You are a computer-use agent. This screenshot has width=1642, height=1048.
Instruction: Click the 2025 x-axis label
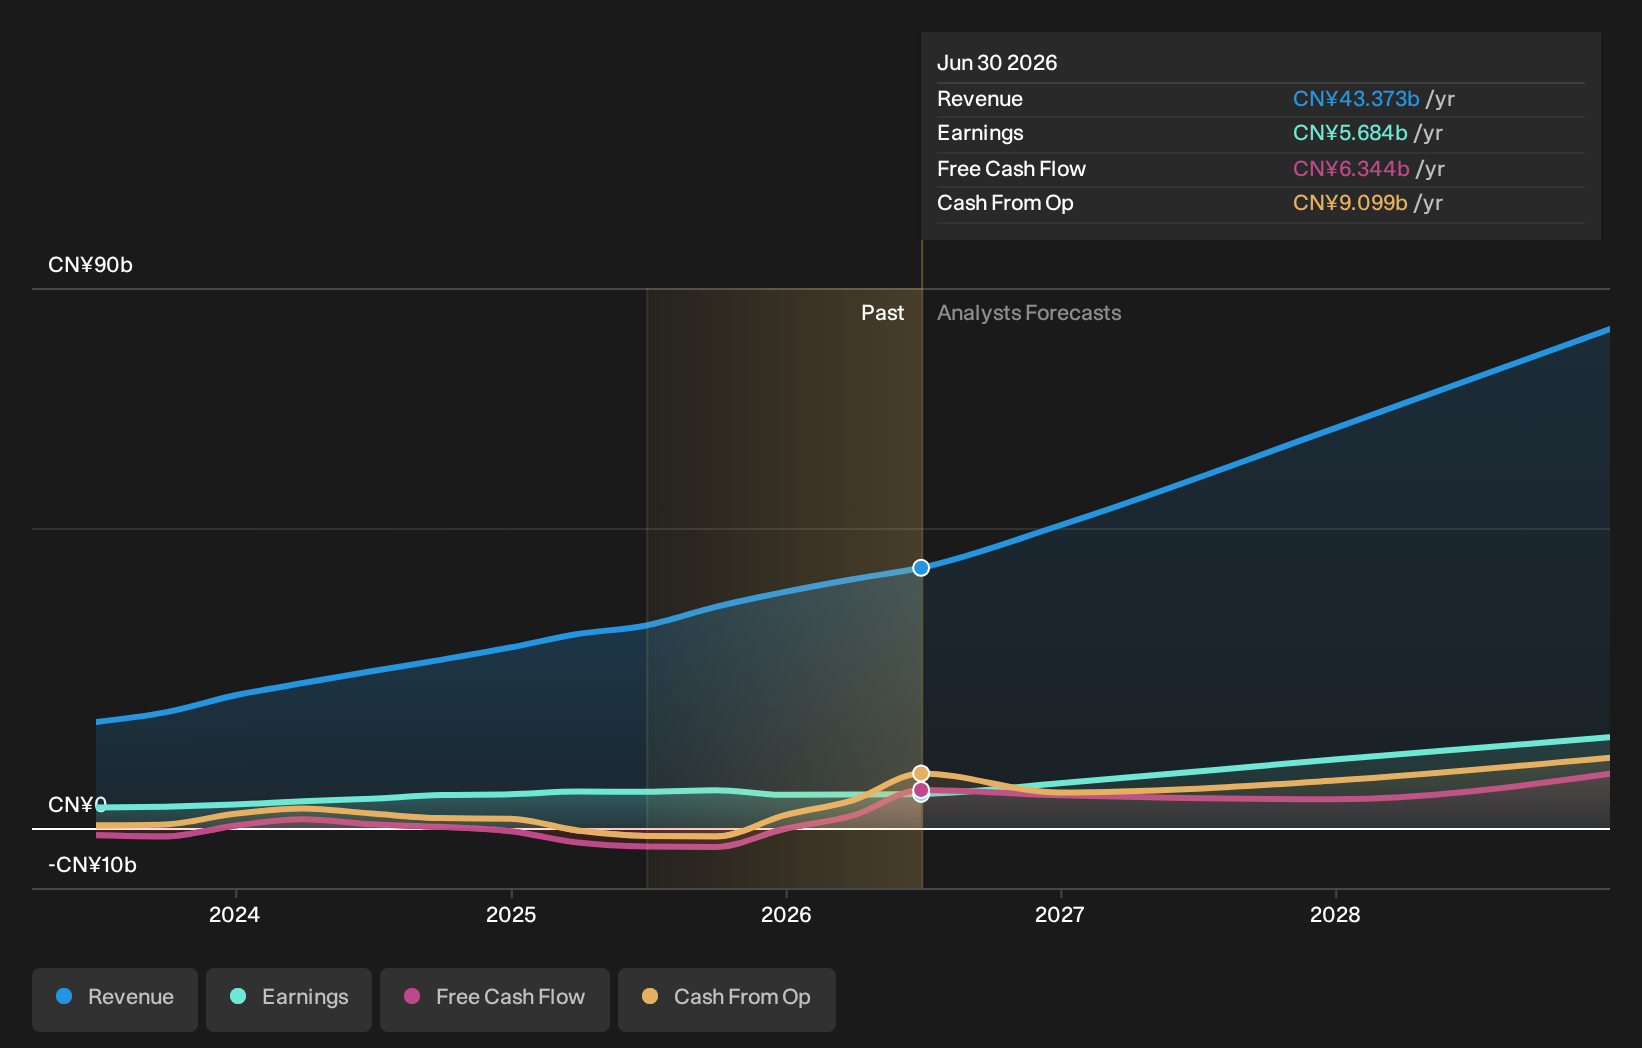pos(511,915)
